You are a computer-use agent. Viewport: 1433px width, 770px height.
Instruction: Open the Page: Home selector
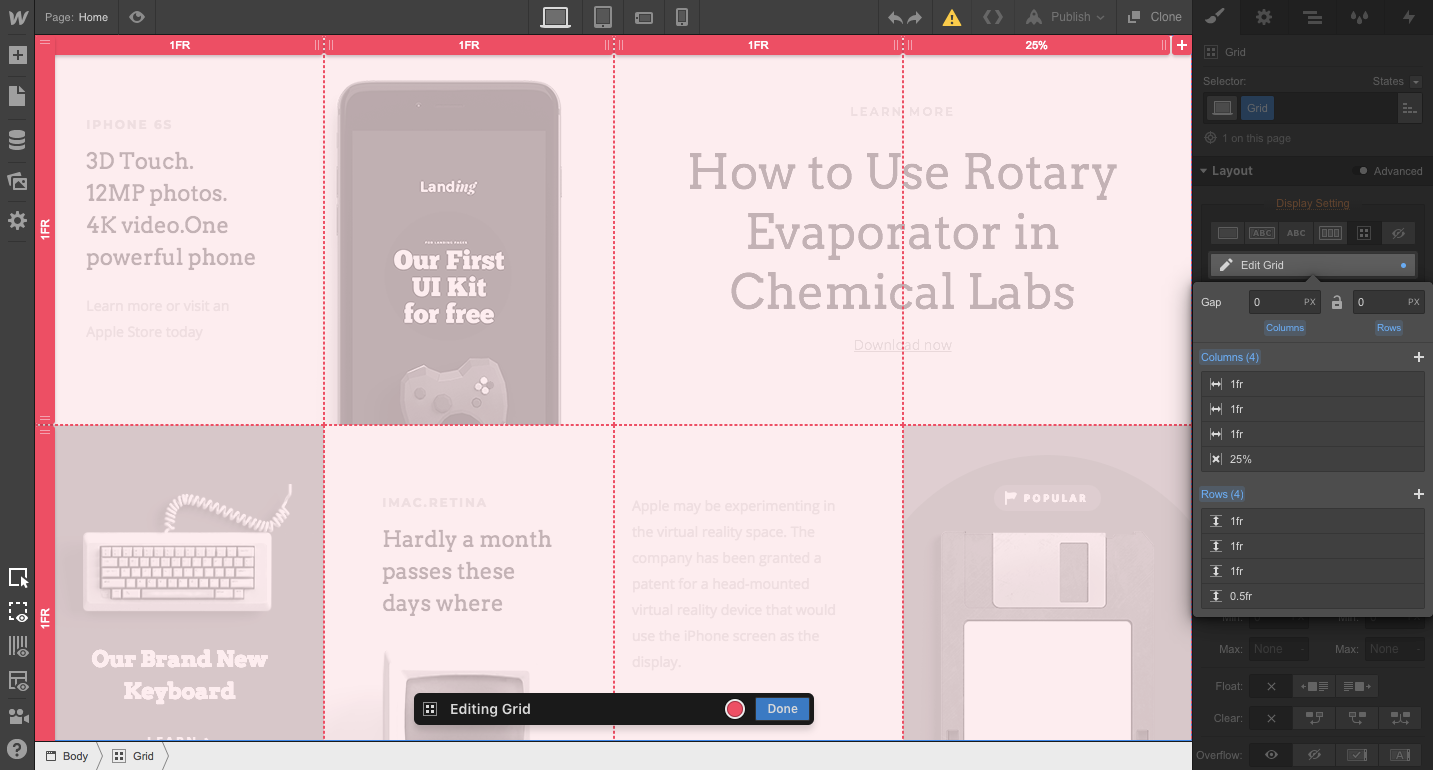(x=77, y=17)
